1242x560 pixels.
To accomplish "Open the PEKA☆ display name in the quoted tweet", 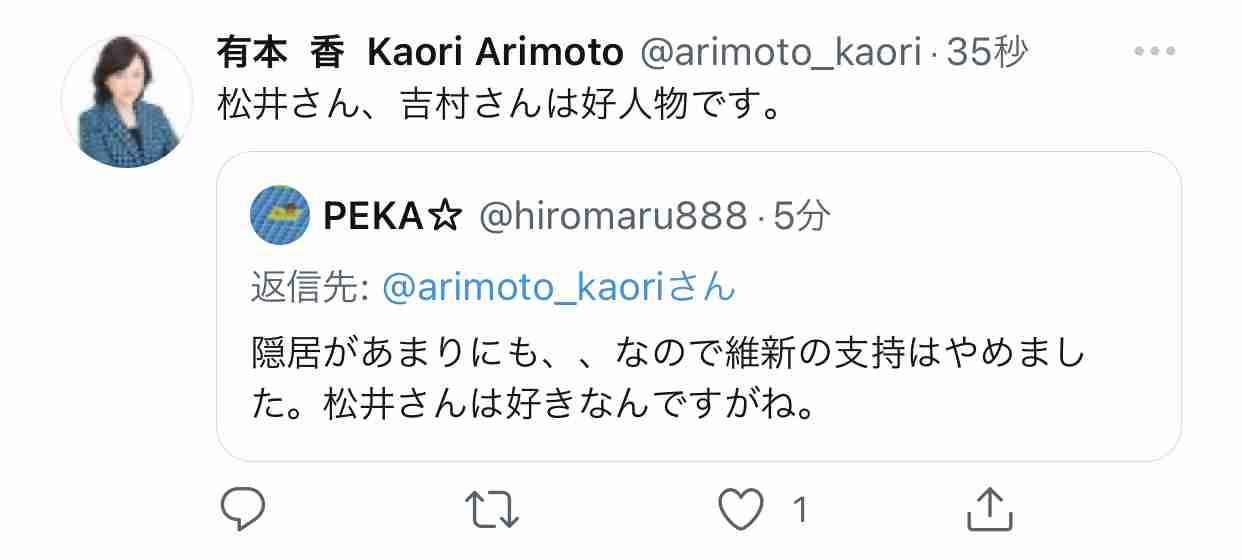I will tap(393, 215).
